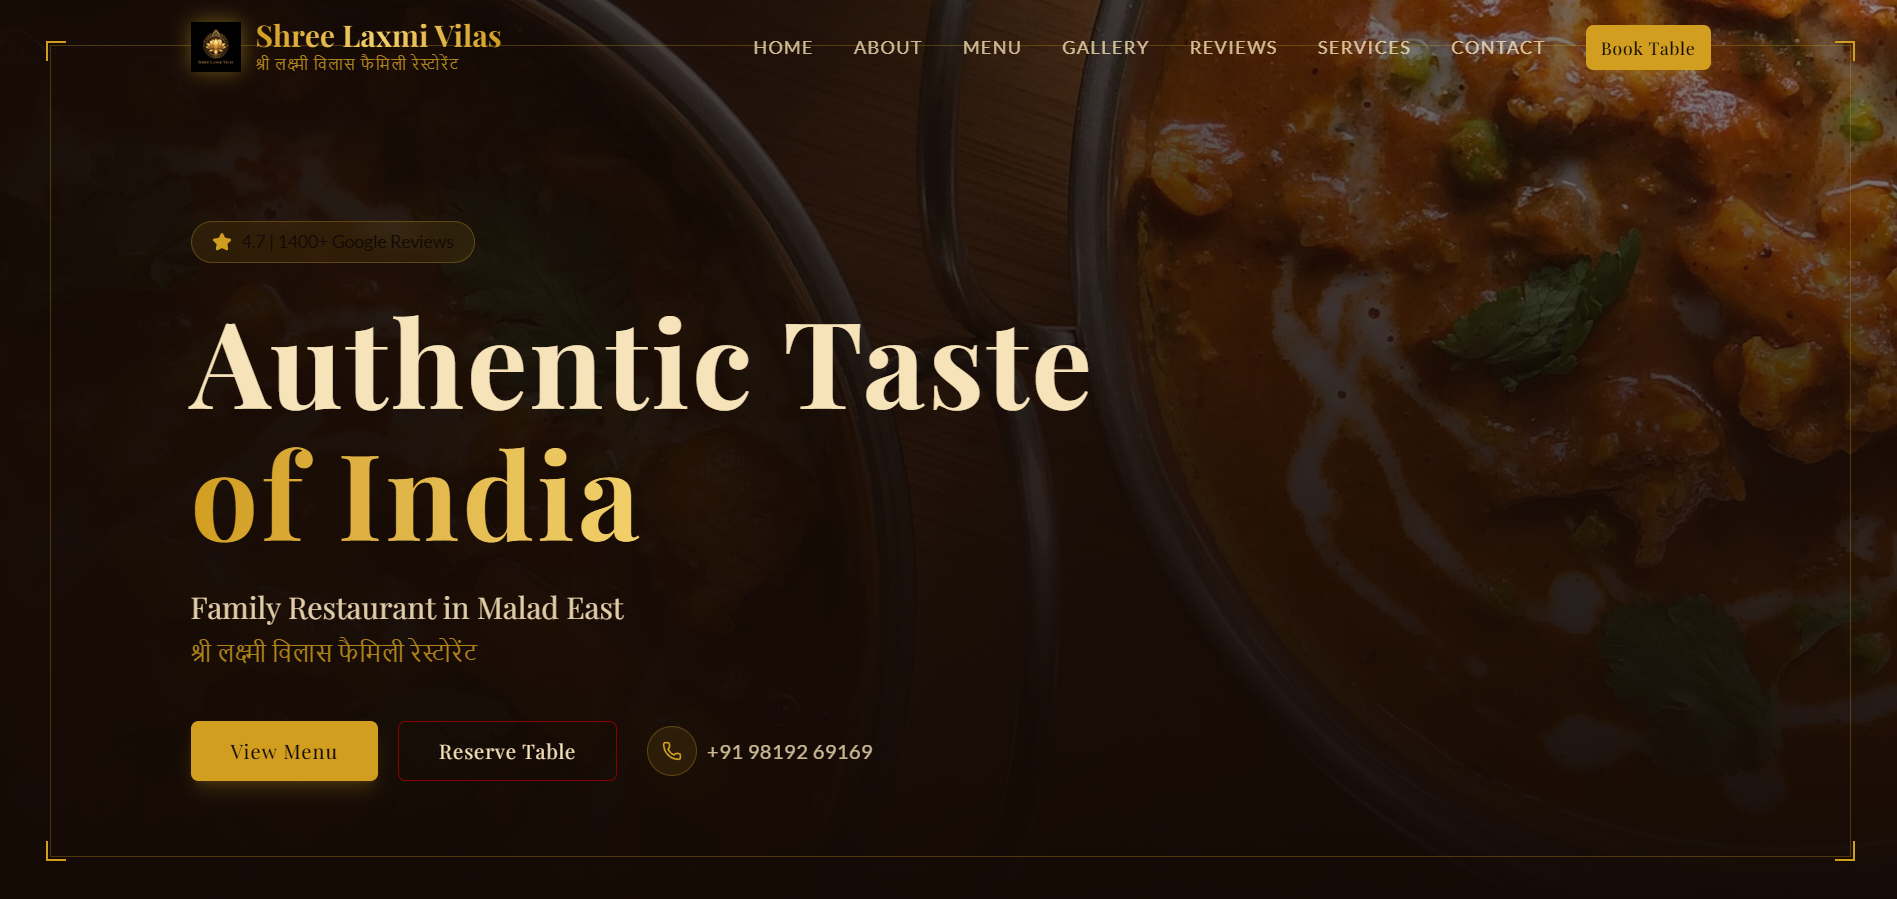Click the gold star rating icon
Viewport: 1897px width, 899px height.
[x=222, y=242]
